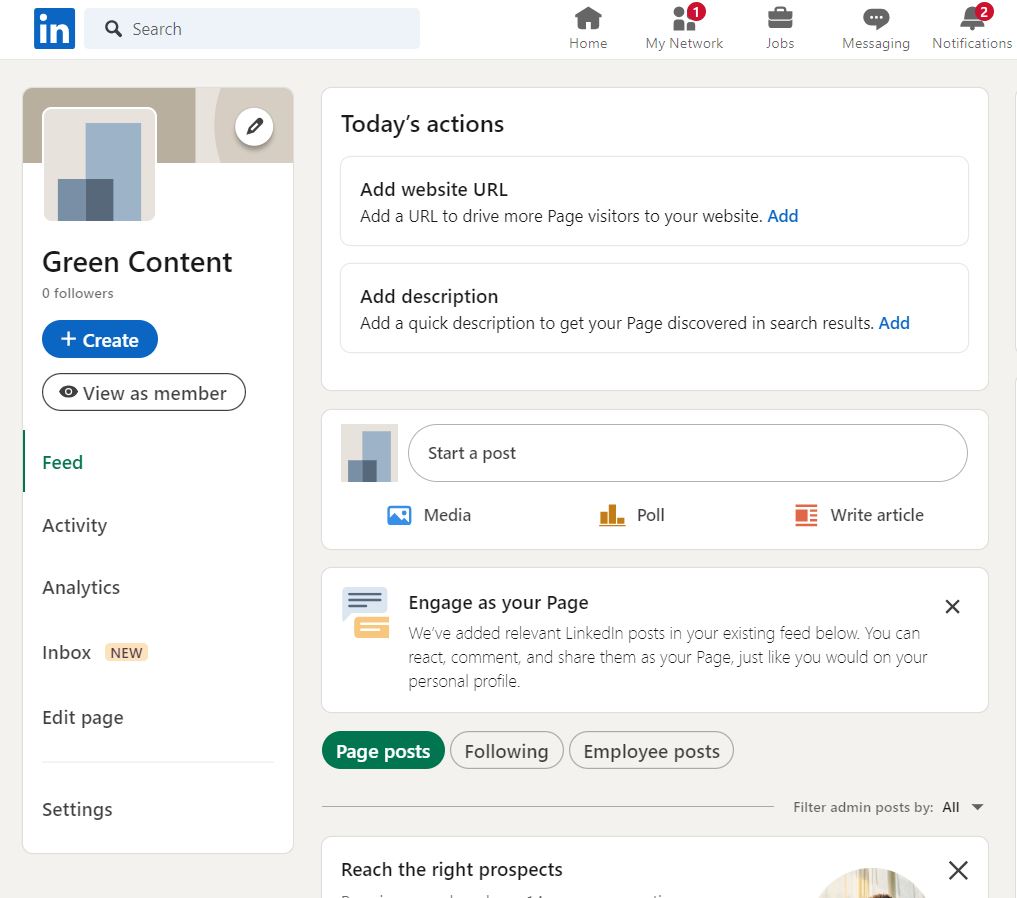Open Edit page in sidebar
Screen dimensions: 1017x898
pyautogui.click(x=83, y=718)
